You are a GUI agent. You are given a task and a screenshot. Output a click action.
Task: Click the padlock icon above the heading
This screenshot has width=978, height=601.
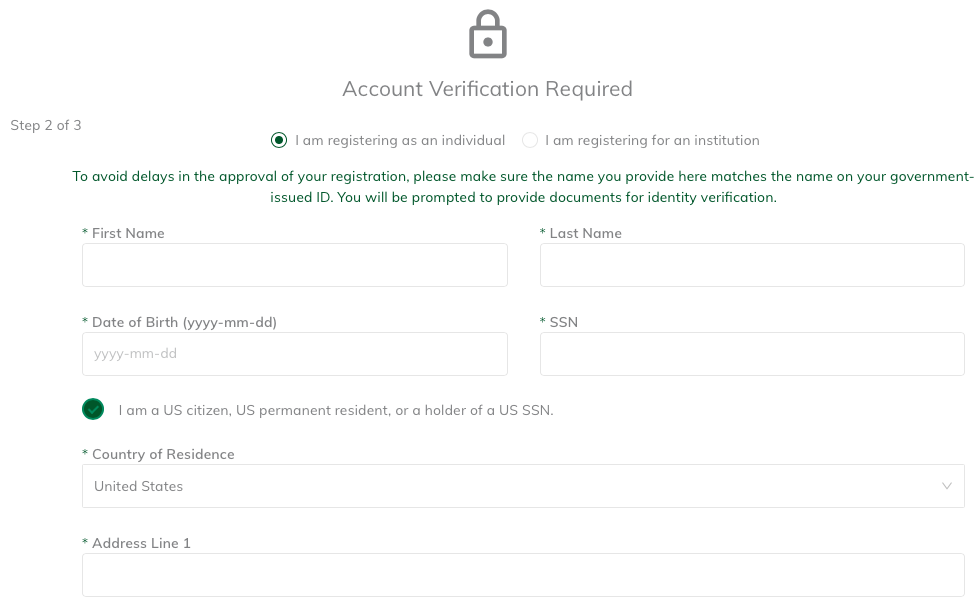[488, 34]
